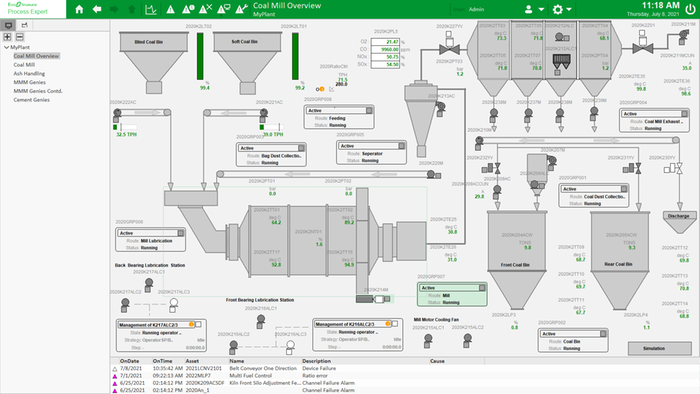Viewport: 700px width, 394px height.
Task: Select Coal Mill Overview in tree
Action: pyautogui.click(x=36, y=56)
